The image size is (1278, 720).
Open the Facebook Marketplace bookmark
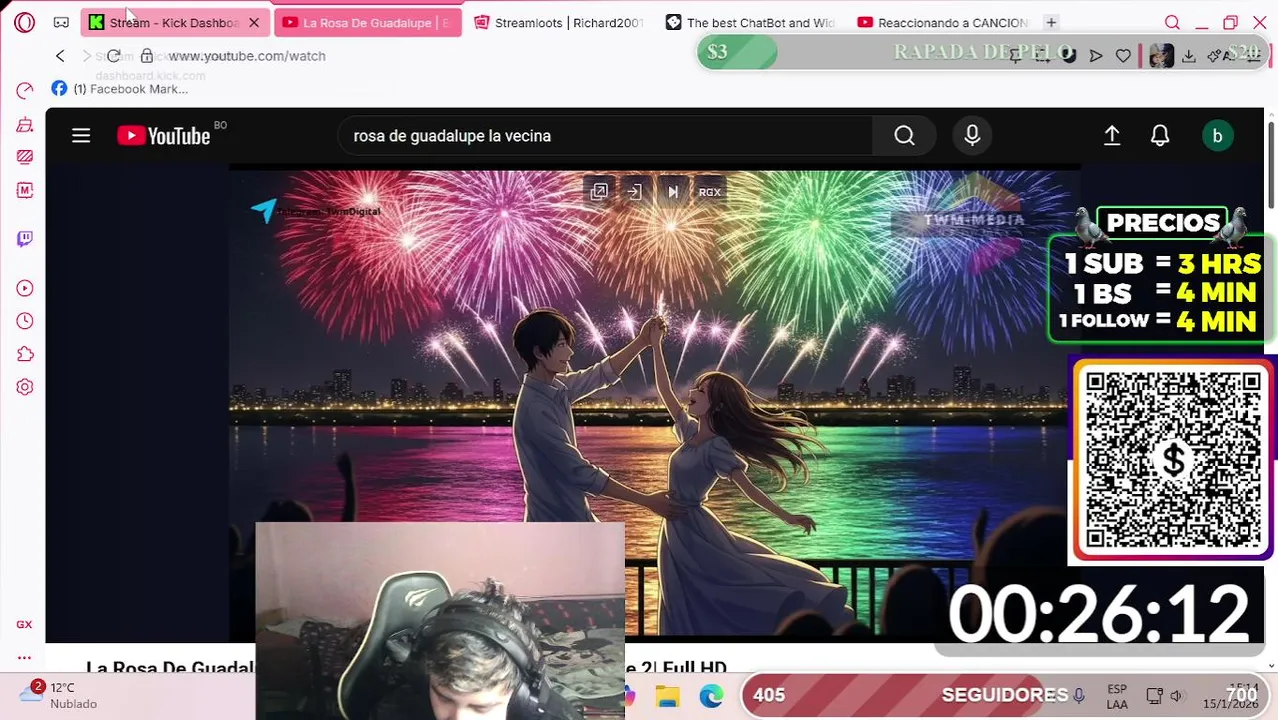(120, 89)
